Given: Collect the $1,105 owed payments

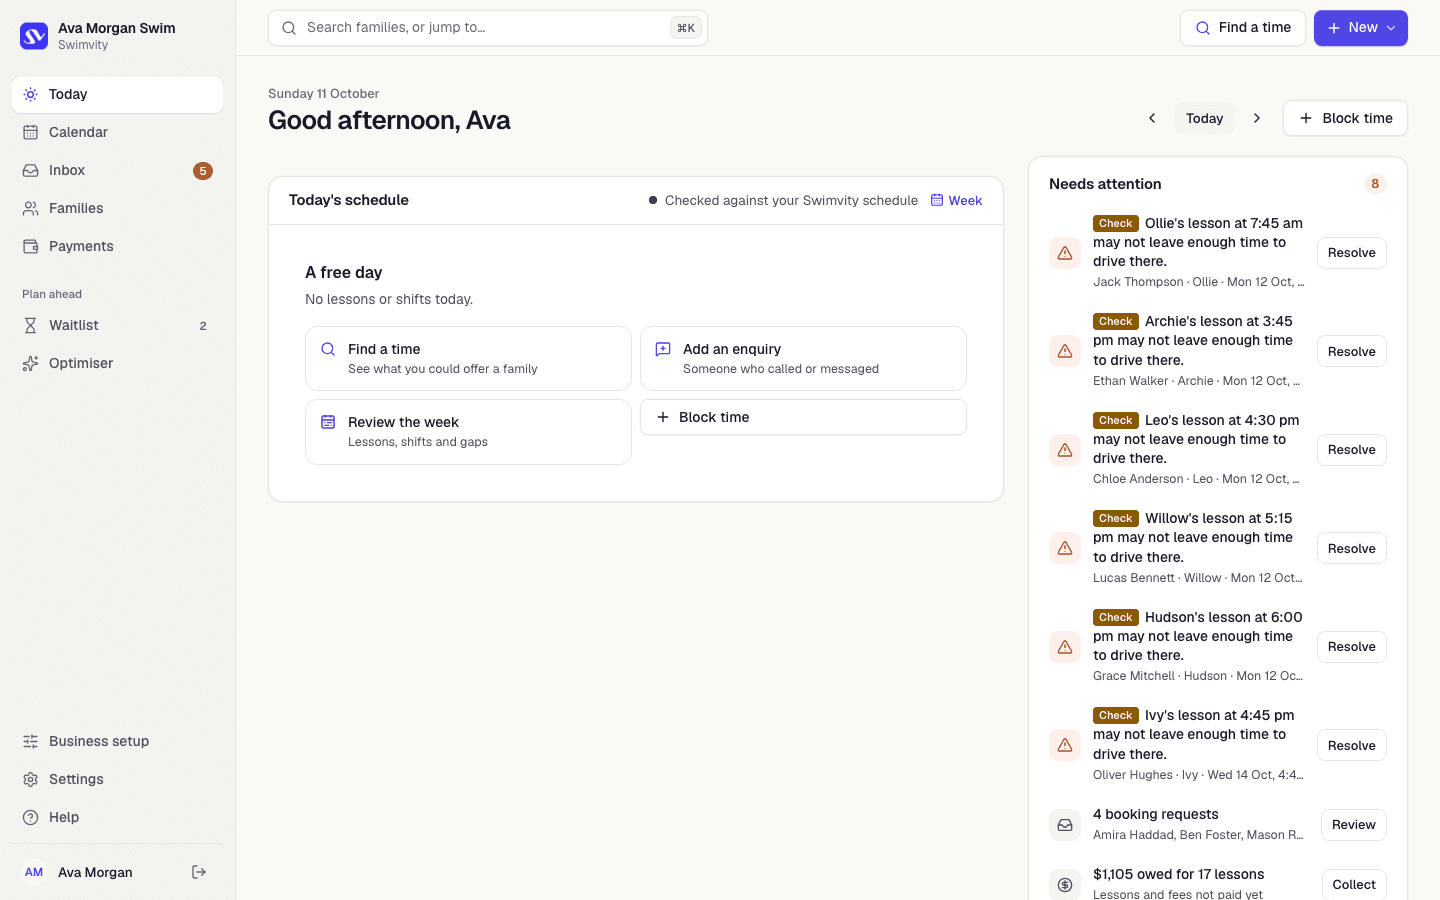Looking at the screenshot, I should [1354, 885].
